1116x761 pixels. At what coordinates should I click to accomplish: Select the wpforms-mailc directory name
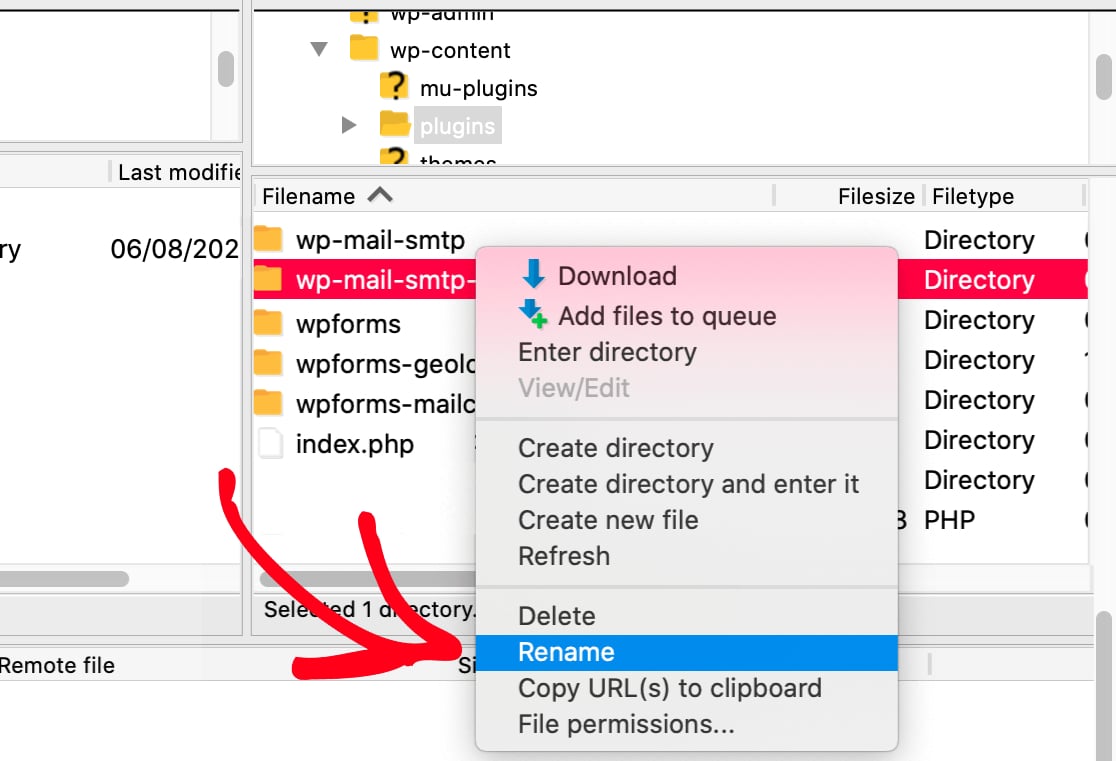pyautogui.click(x=386, y=404)
